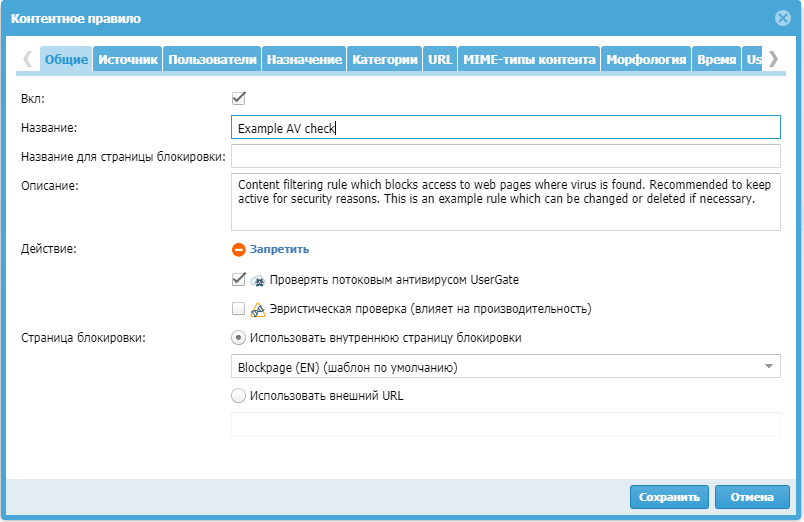Enable the Эвристическая проверка checkbox

coord(238,309)
